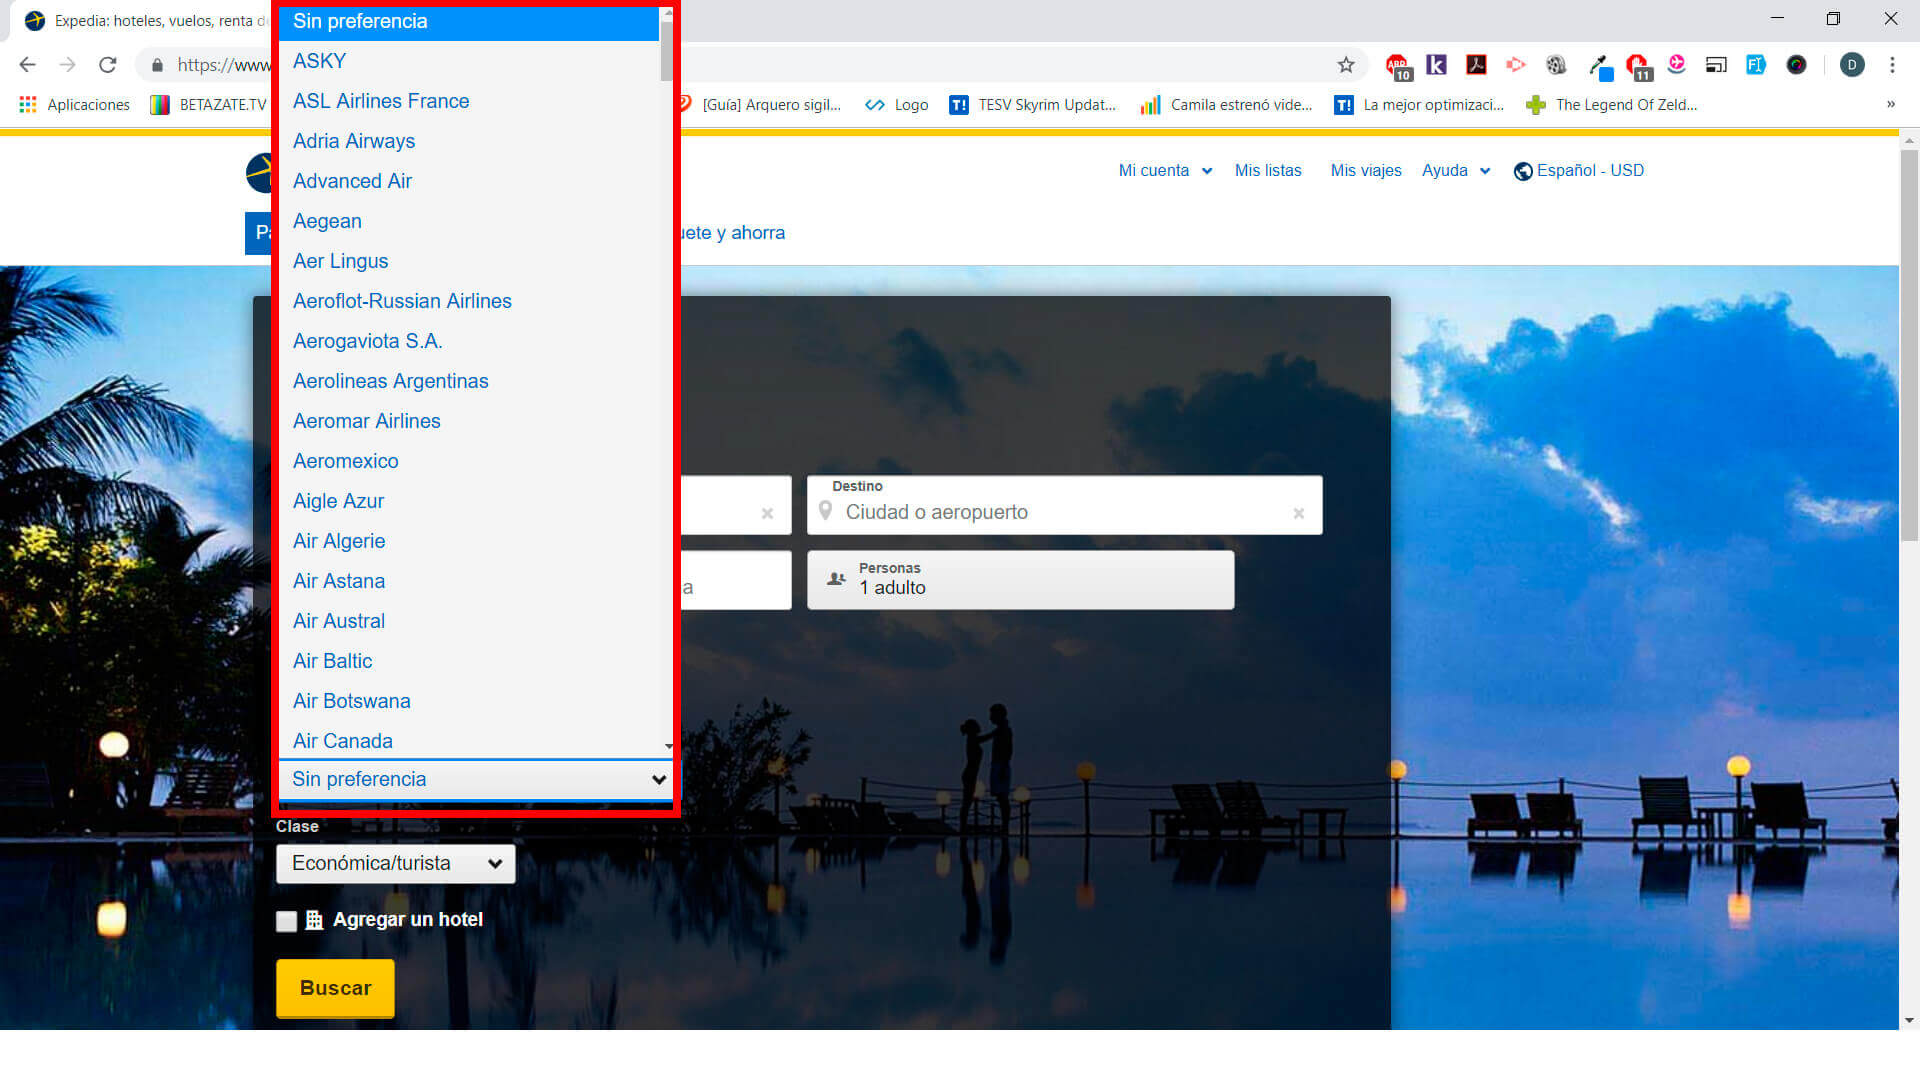The height and width of the screenshot is (1080, 1920).
Task: Open the Aplicaciones apps grid icon
Action: (28, 105)
